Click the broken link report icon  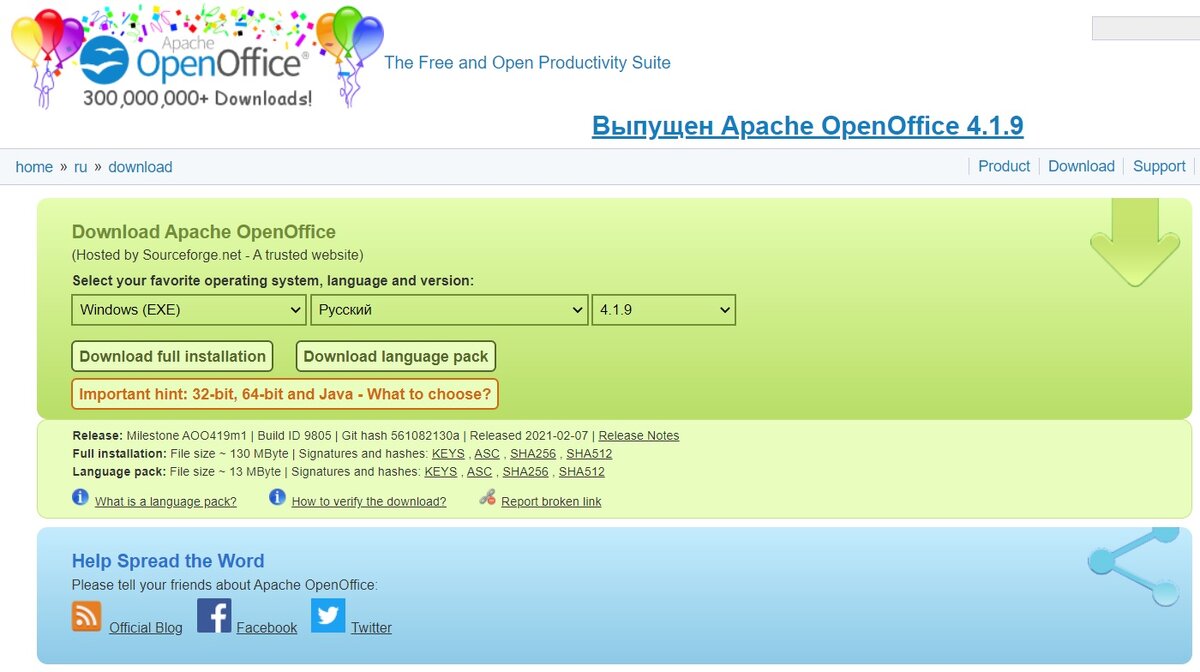488,497
